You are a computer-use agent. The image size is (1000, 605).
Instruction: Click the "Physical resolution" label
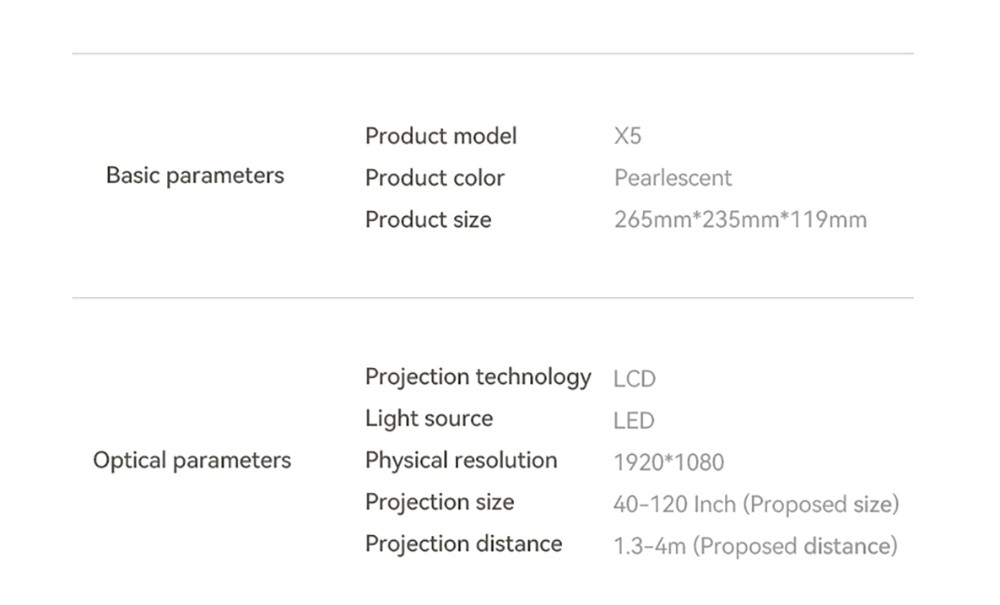coord(461,461)
